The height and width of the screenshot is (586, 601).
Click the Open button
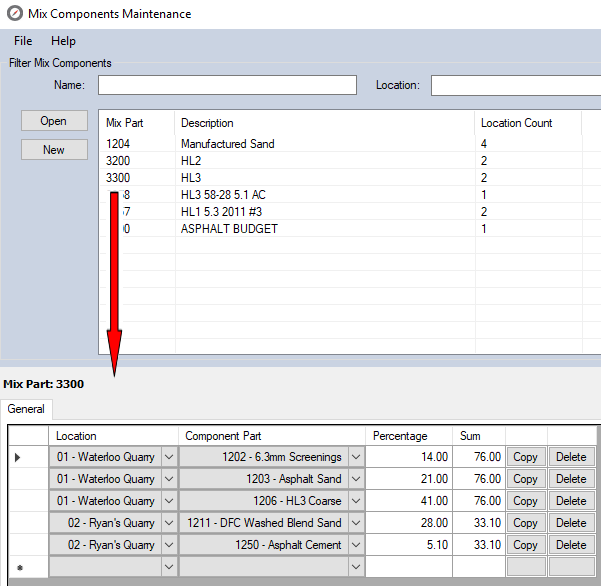pyautogui.click(x=54, y=121)
